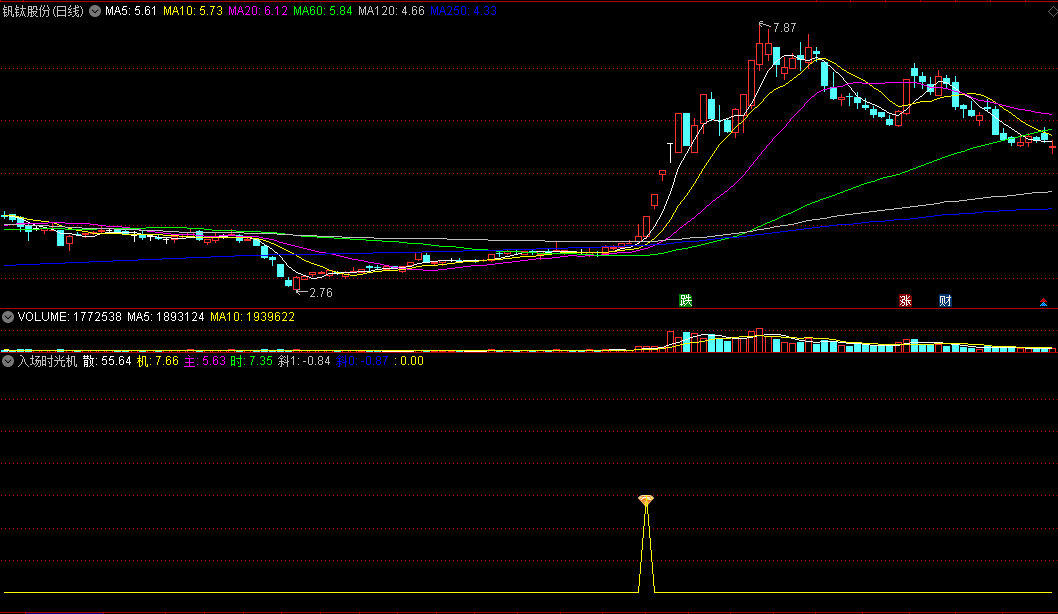Click the yellow : 0.00 value
1058x614 pixels.
pyautogui.click(x=409, y=361)
